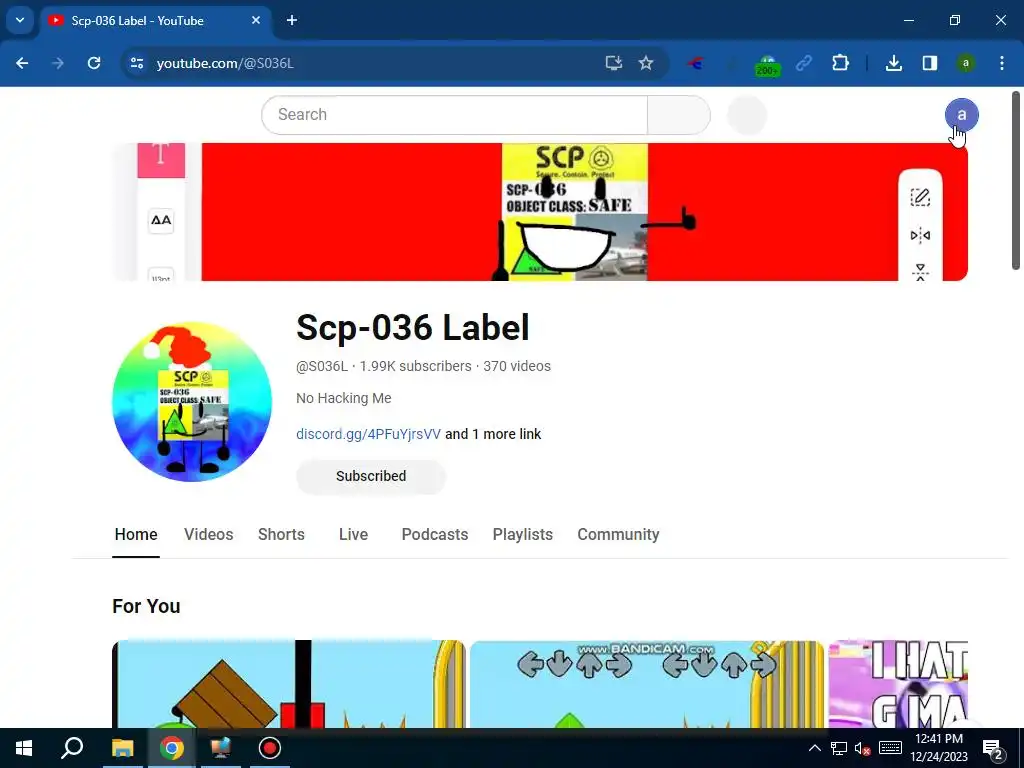This screenshot has width=1024, height=768.
Task: Open the discord.gg/4PFuYjrsVV link
Action: [x=368, y=434]
